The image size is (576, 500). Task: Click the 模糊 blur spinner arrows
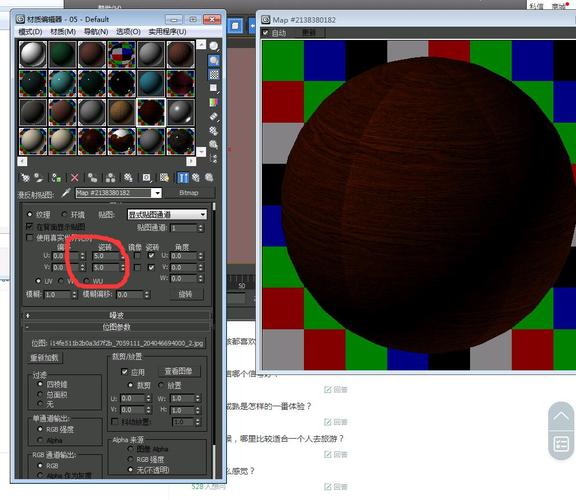(75, 295)
